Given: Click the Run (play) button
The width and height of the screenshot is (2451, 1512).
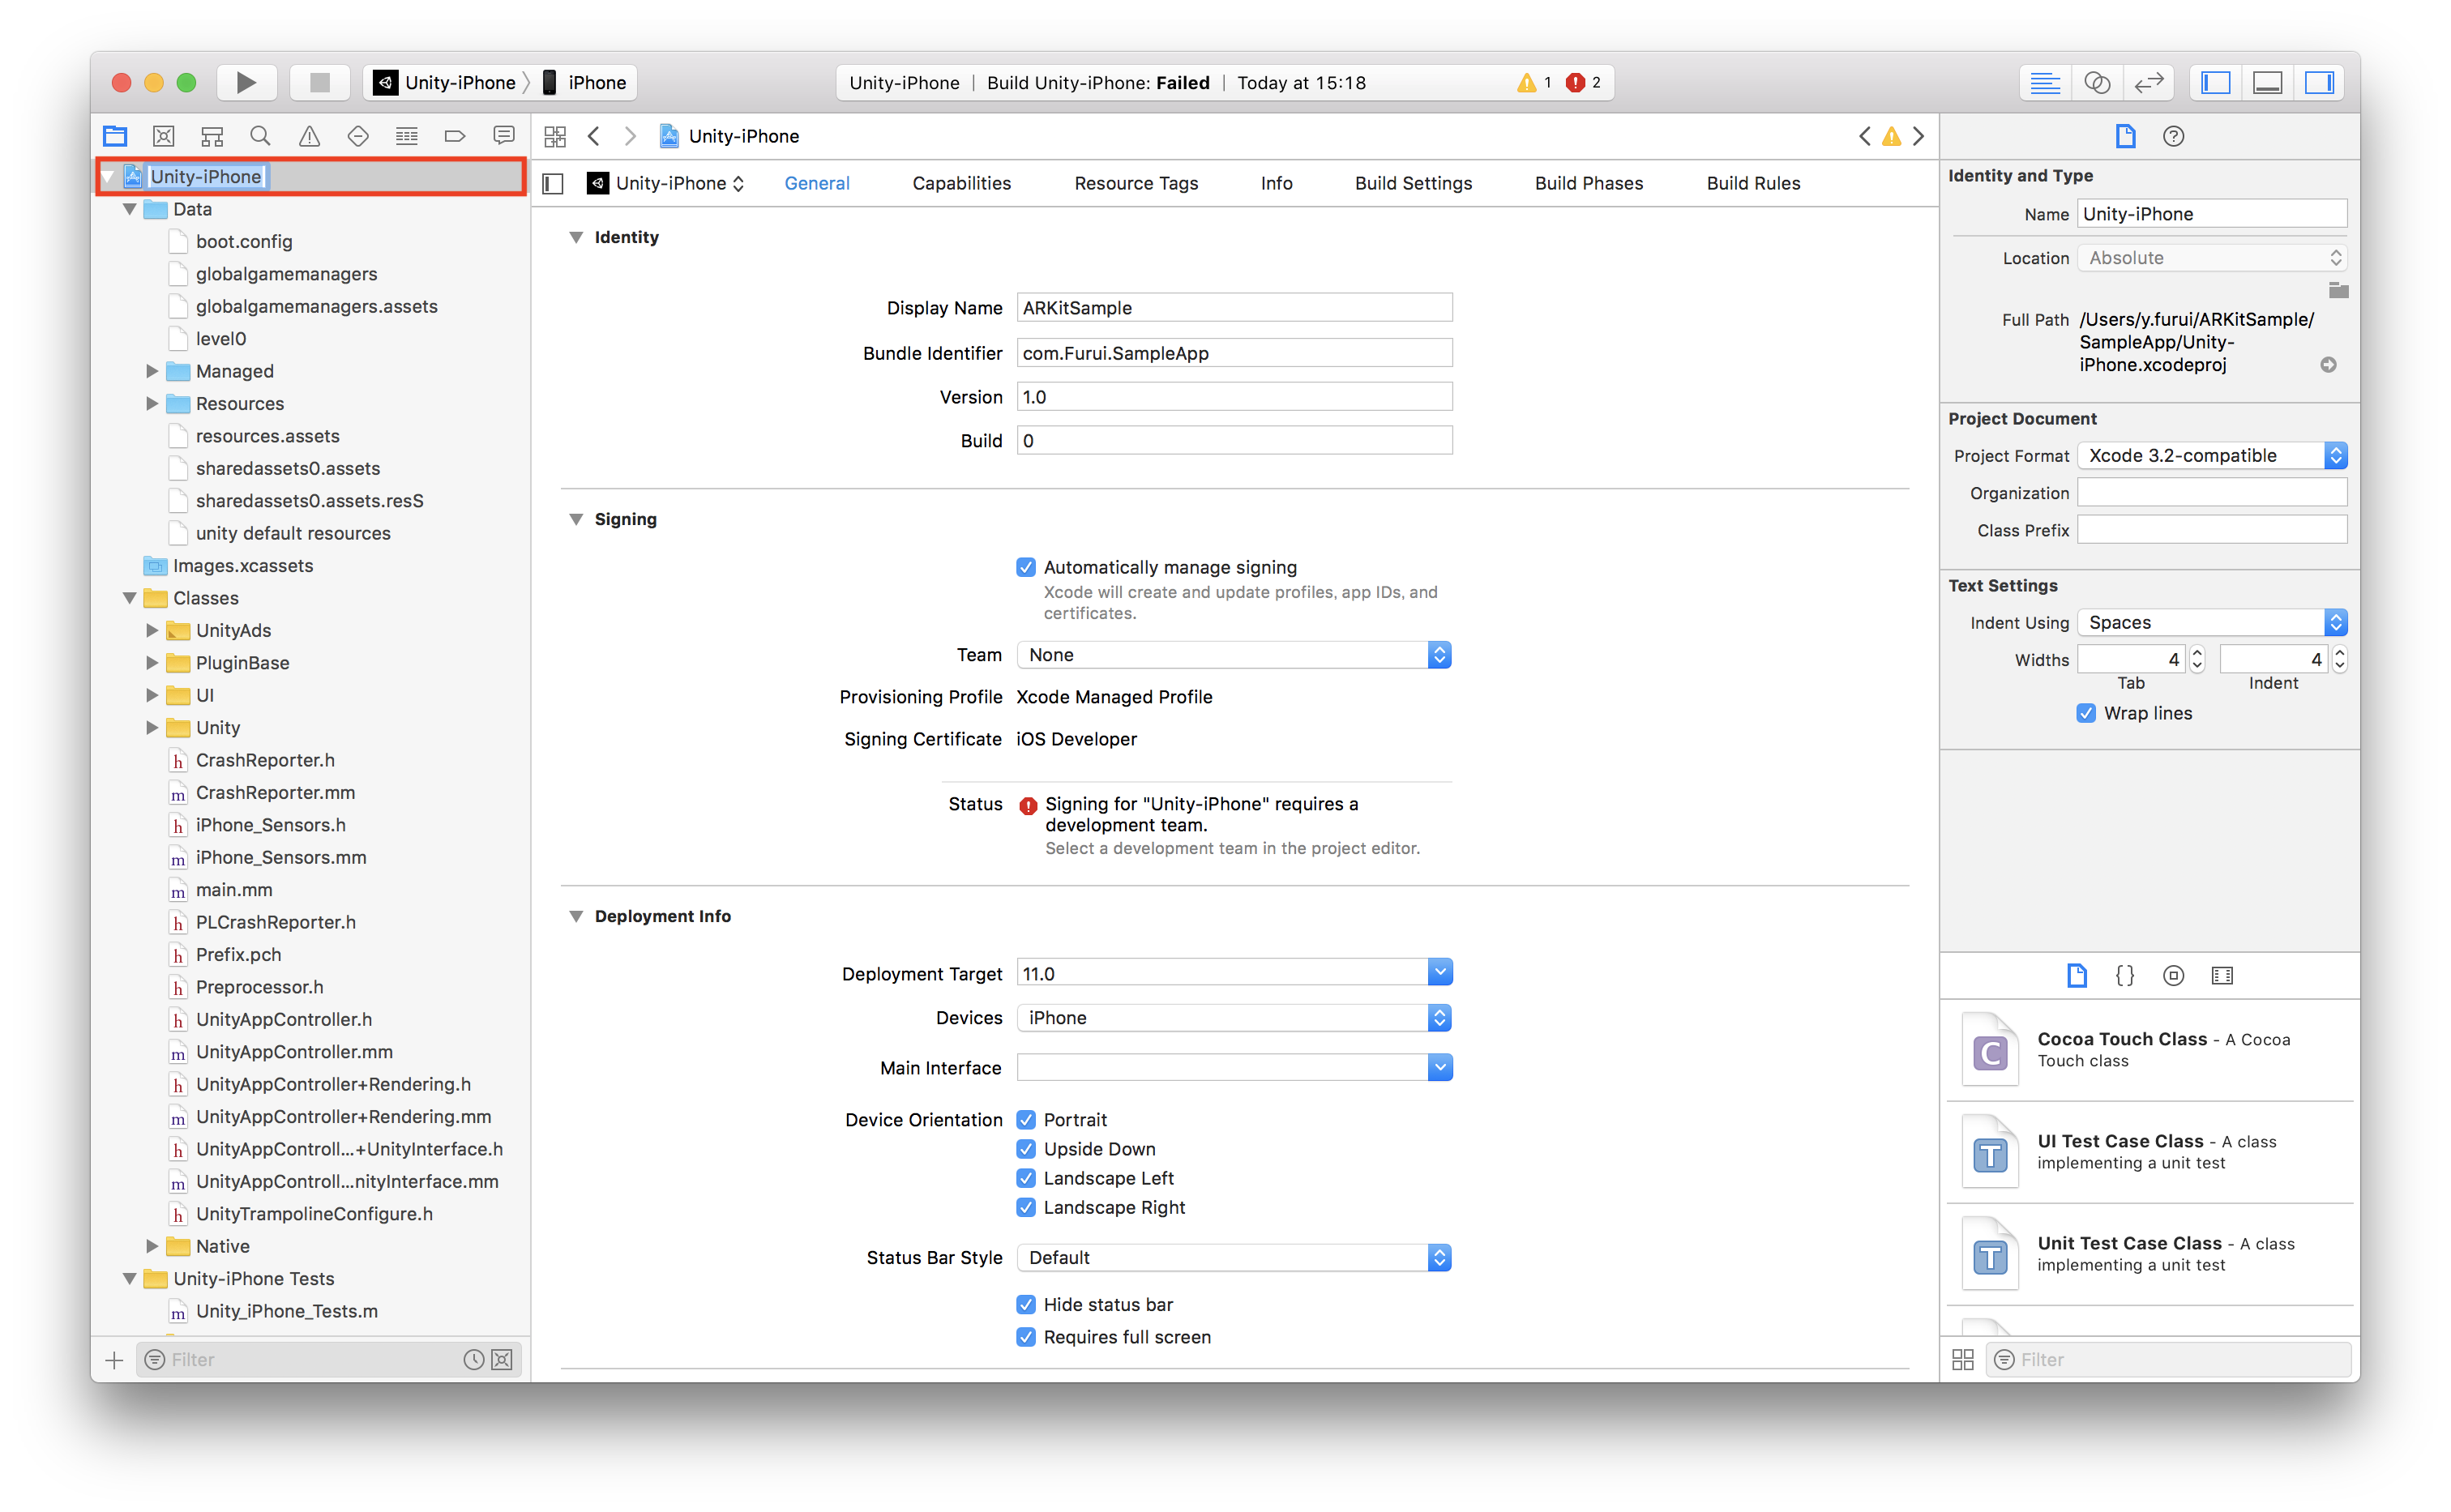Looking at the screenshot, I should click(245, 82).
